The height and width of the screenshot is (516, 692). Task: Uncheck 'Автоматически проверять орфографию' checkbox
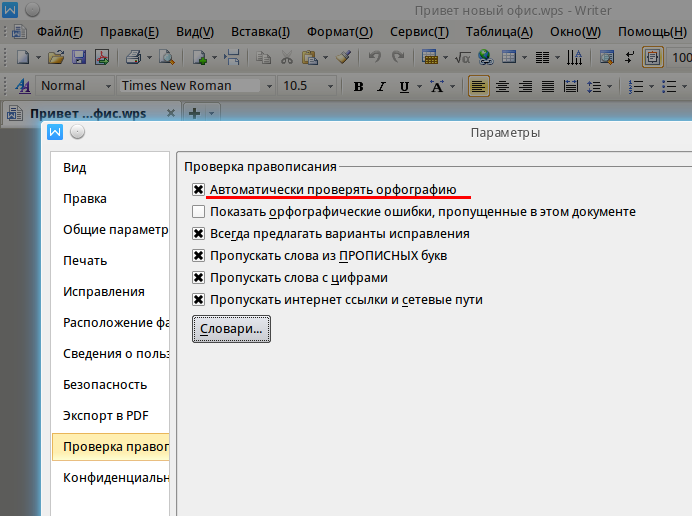tap(198, 190)
